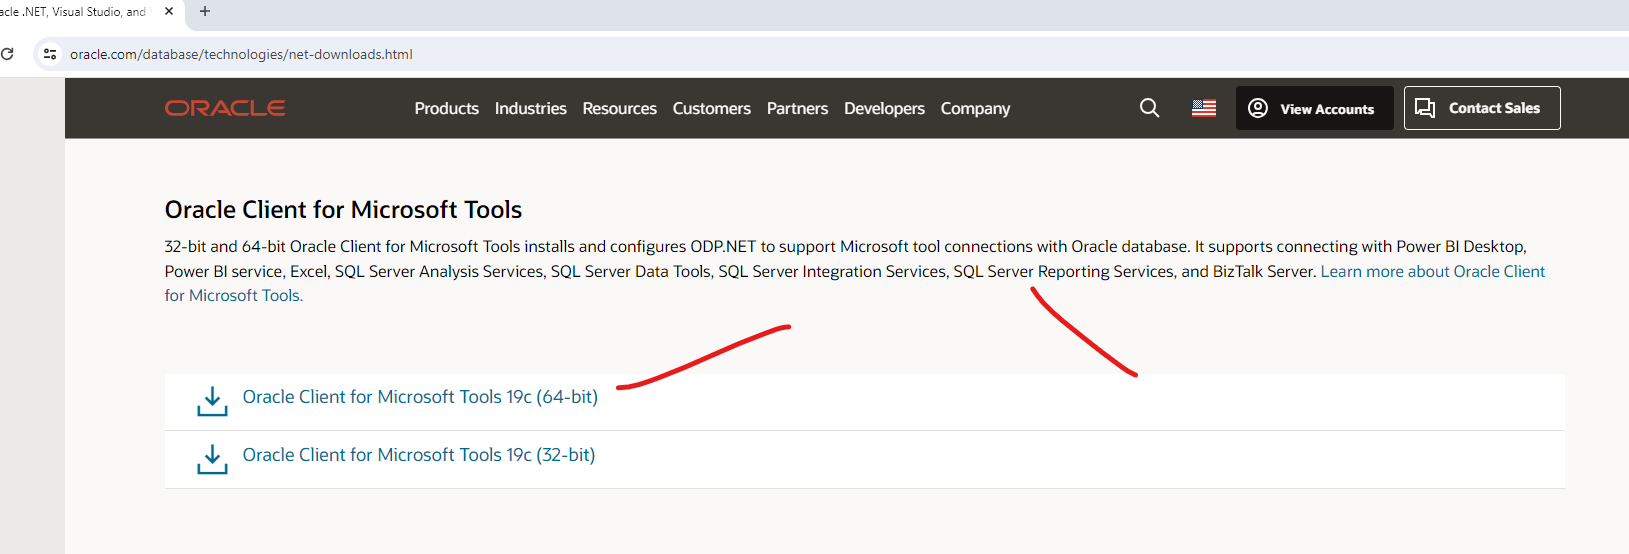
Task: Open the Partners menu
Action: tap(797, 108)
